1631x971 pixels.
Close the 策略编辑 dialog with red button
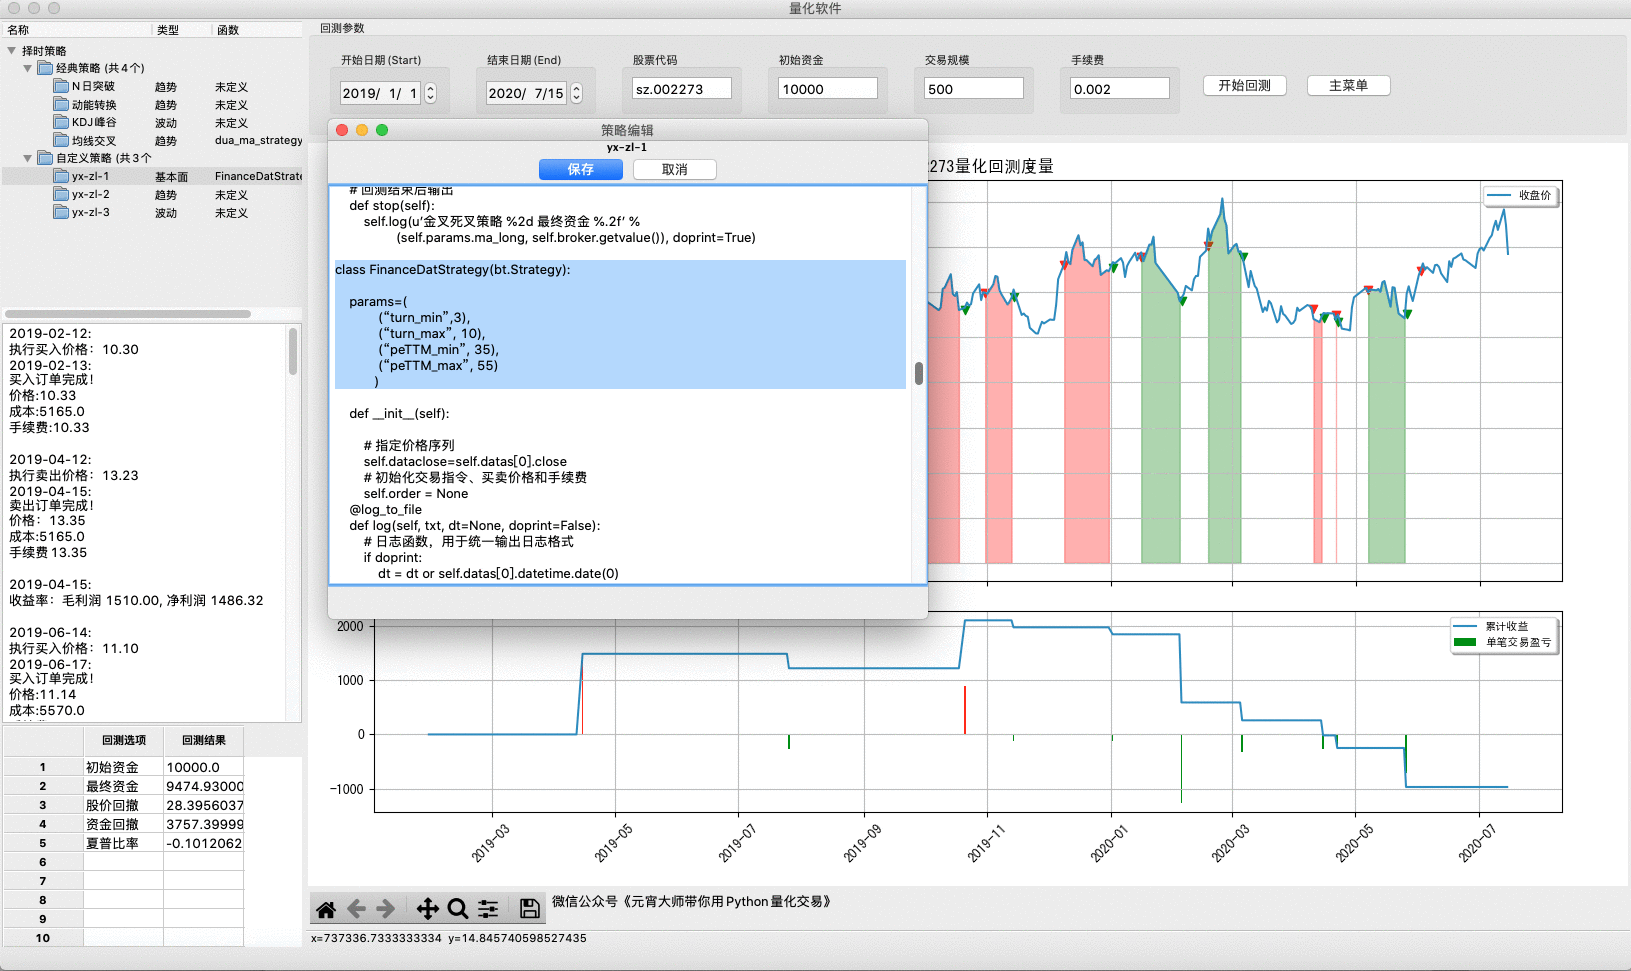pyautogui.click(x=342, y=130)
